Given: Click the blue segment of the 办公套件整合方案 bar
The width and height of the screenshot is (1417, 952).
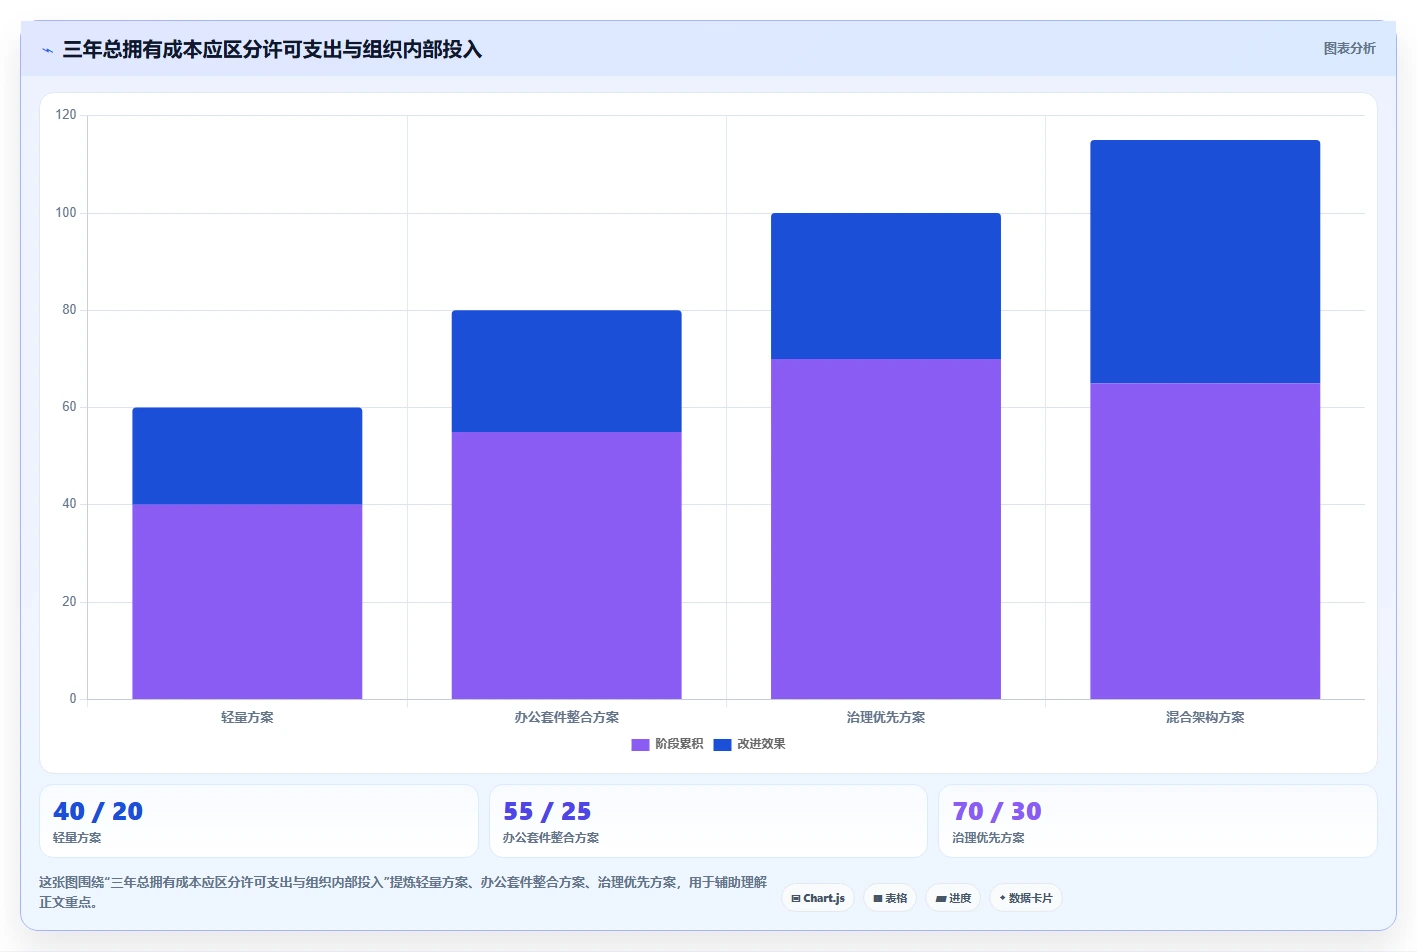Looking at the screenshot, I should pos(566,371).
